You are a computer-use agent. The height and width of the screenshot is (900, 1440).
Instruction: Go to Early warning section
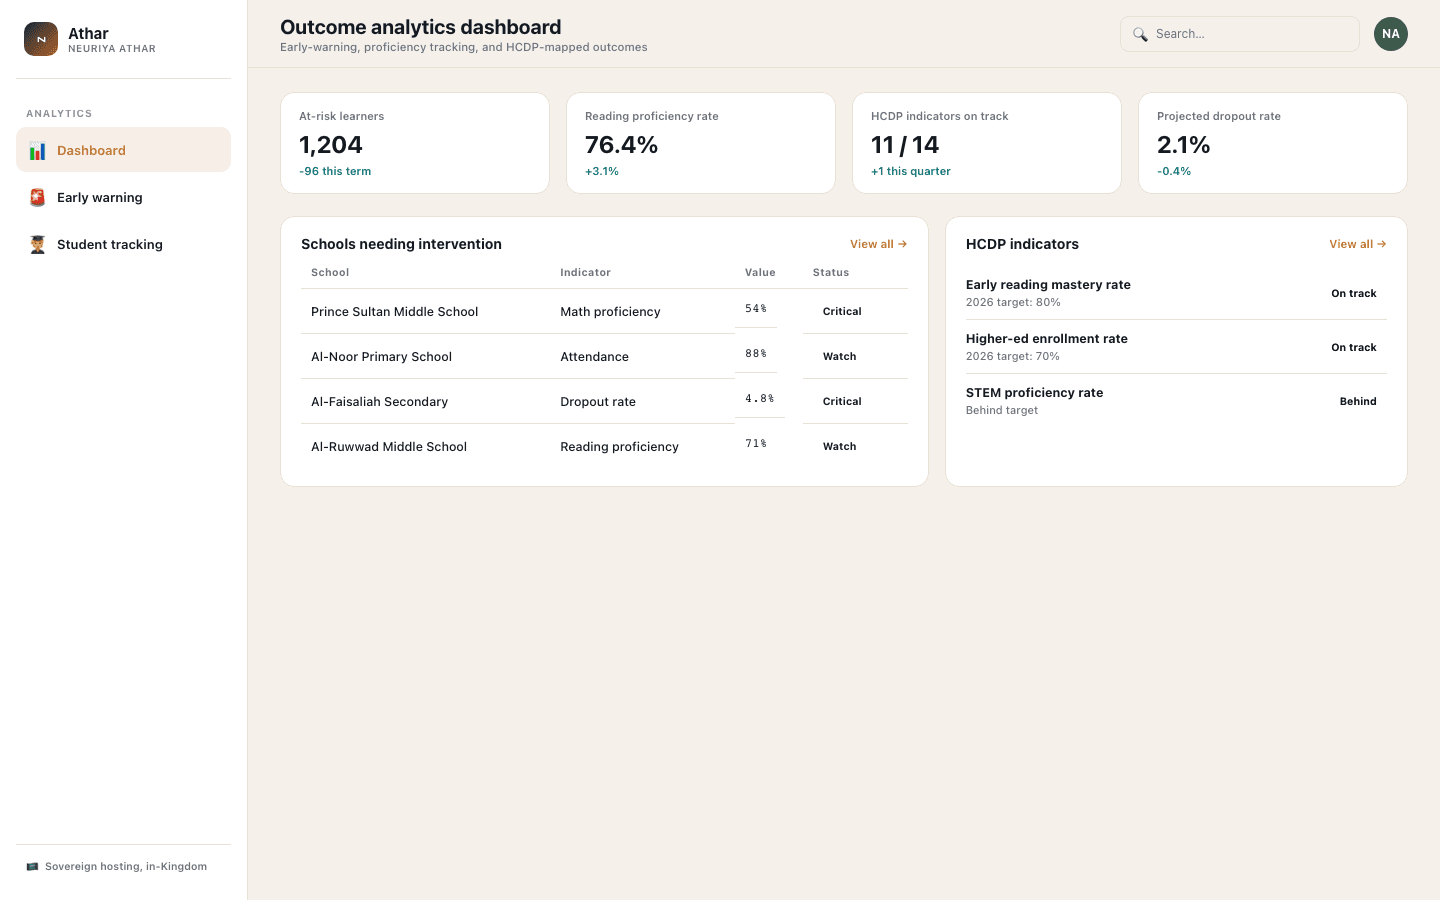coord(124,197)
